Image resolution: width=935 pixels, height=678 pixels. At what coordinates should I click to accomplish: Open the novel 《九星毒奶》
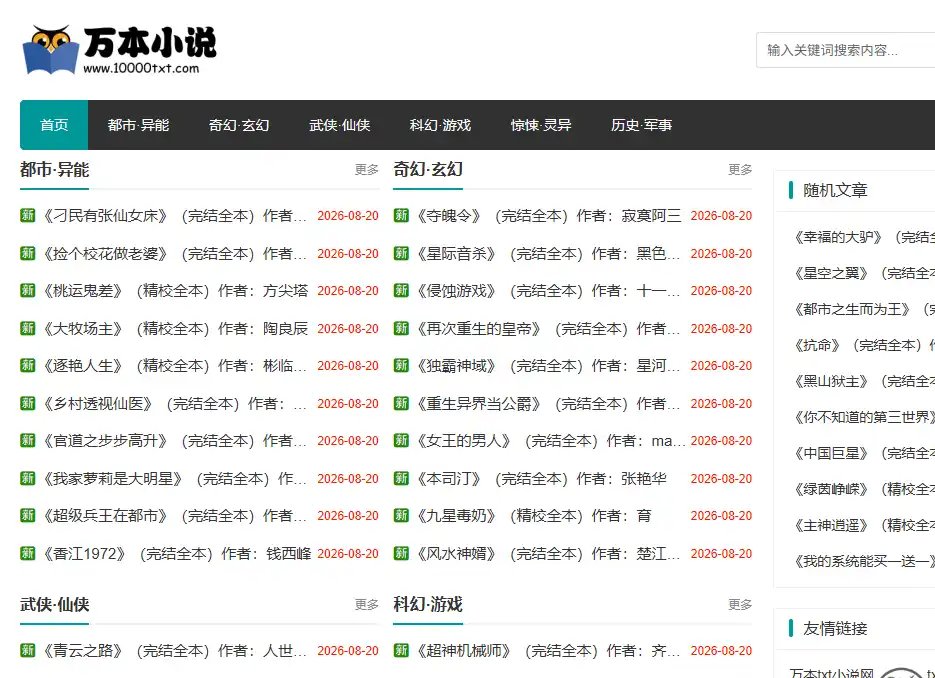pos(532,515)
